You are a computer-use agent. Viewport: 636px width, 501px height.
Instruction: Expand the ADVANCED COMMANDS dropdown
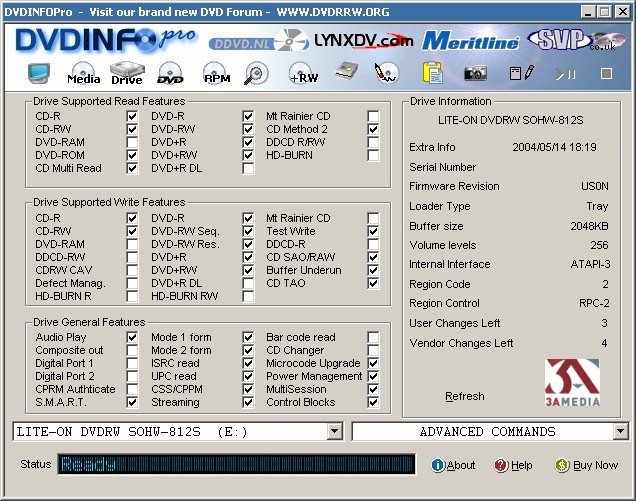(621, 431)
